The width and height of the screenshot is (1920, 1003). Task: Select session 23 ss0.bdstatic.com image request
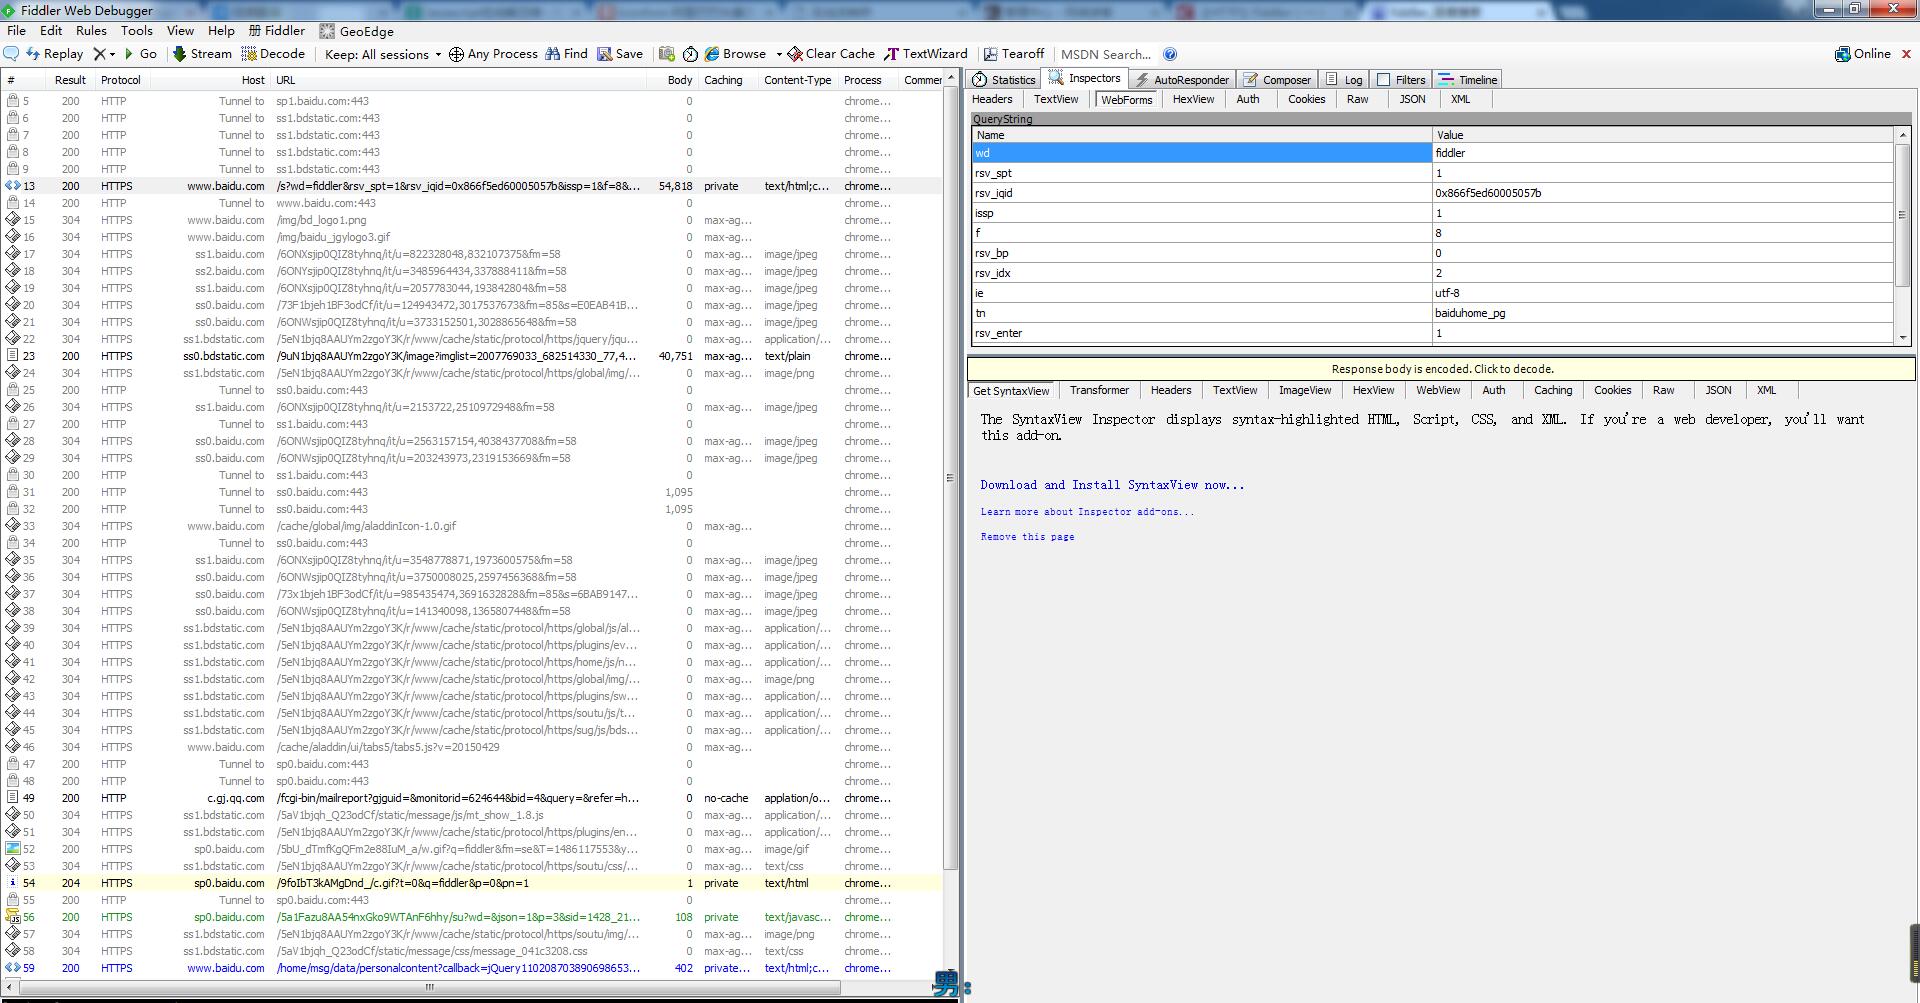pos(472,356)
